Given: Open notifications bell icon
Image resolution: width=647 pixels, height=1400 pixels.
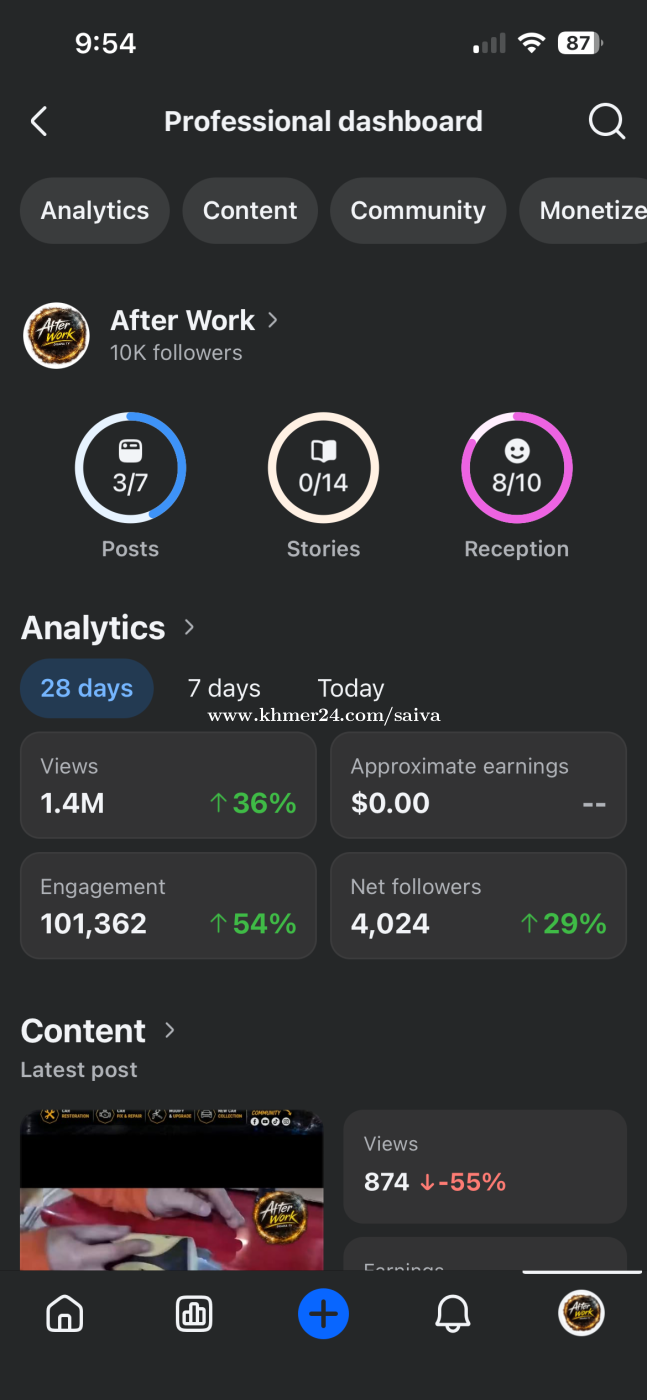Looking at the screenshot, I should (453, 1313).
